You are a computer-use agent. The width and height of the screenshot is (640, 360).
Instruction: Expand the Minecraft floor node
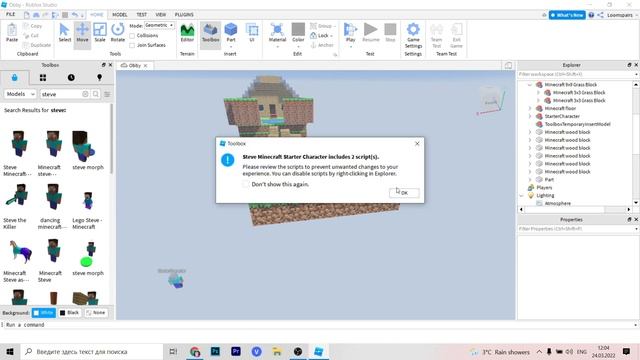pos(530,109)
